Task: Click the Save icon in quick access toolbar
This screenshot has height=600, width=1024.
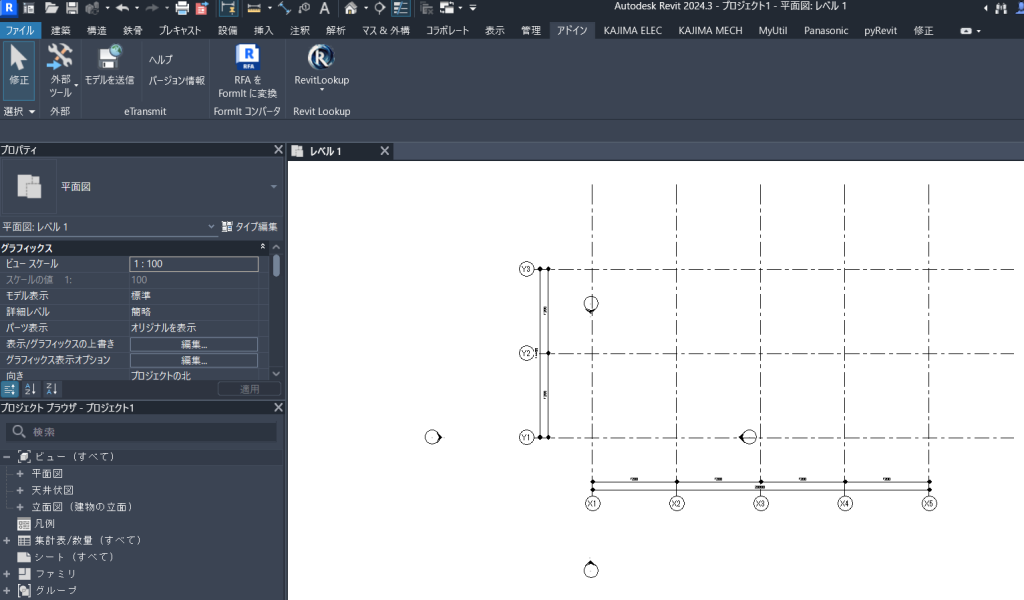Action: coord(72,8)
